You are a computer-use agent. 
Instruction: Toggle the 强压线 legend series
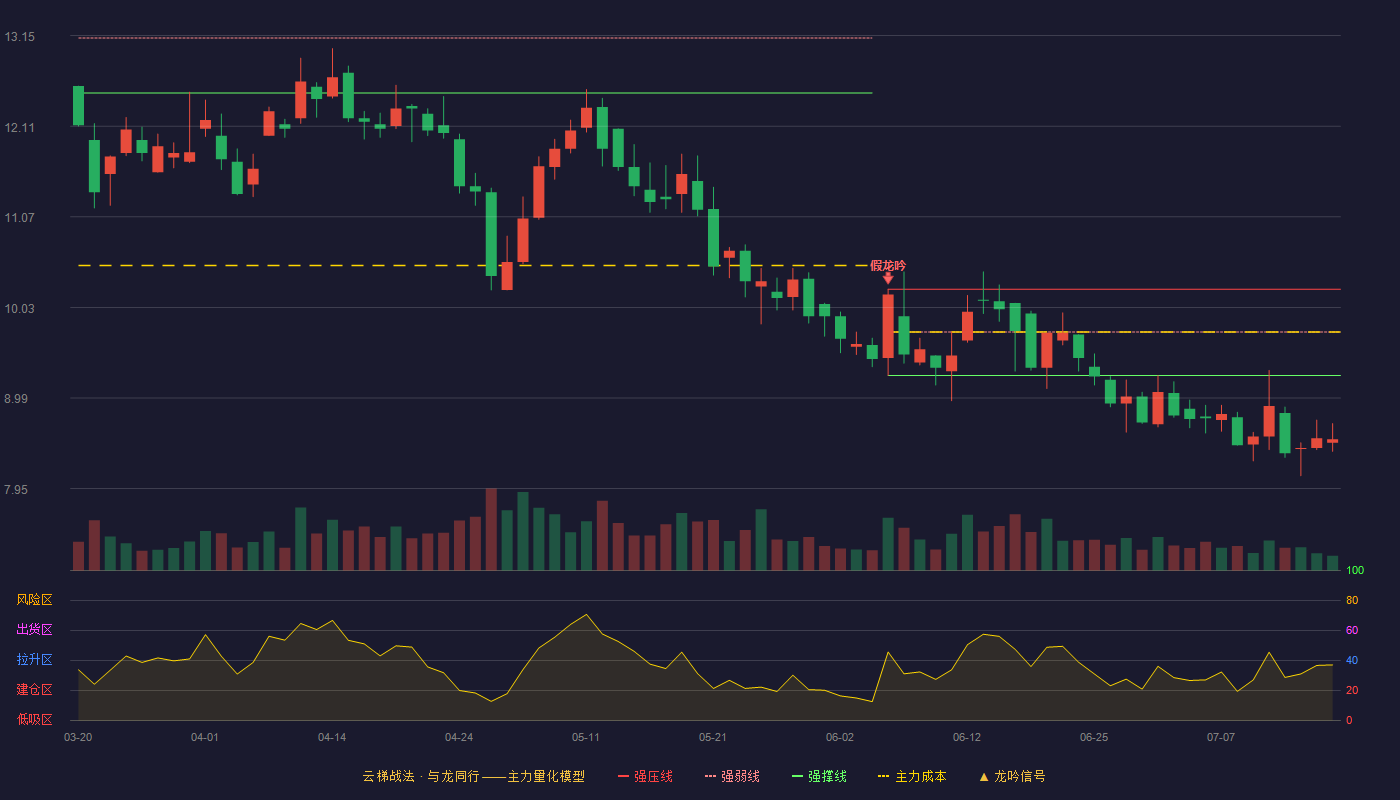click(x=645, y=776)
